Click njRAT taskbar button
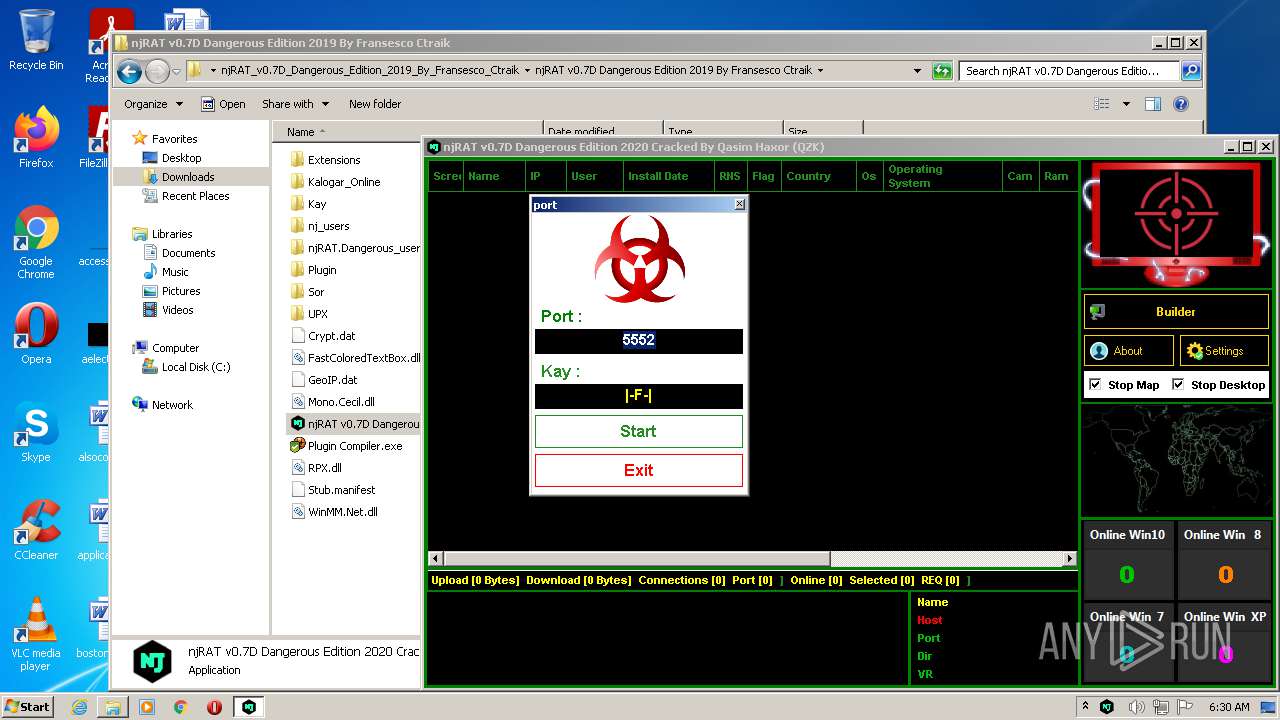The image size is (1280, 720). (249, 707)
